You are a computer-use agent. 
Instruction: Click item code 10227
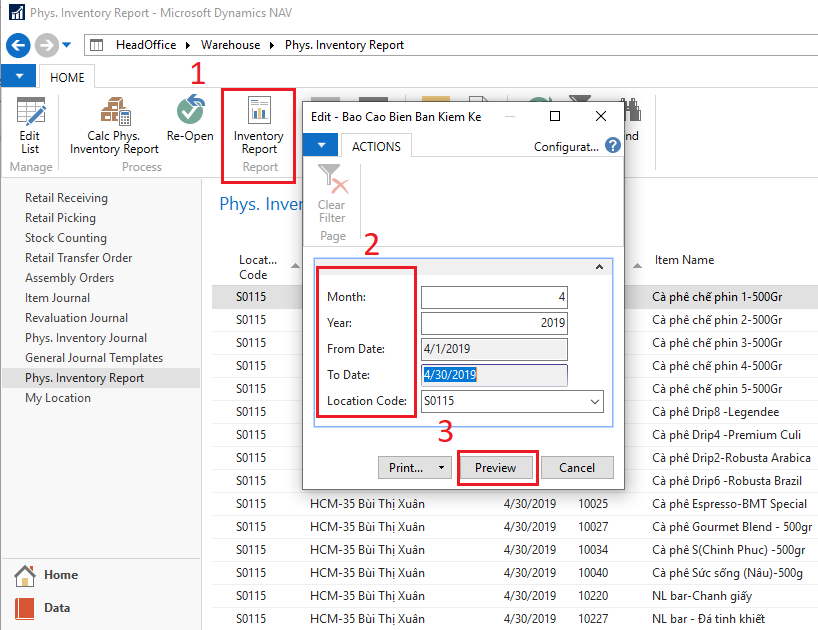point(593,619)
